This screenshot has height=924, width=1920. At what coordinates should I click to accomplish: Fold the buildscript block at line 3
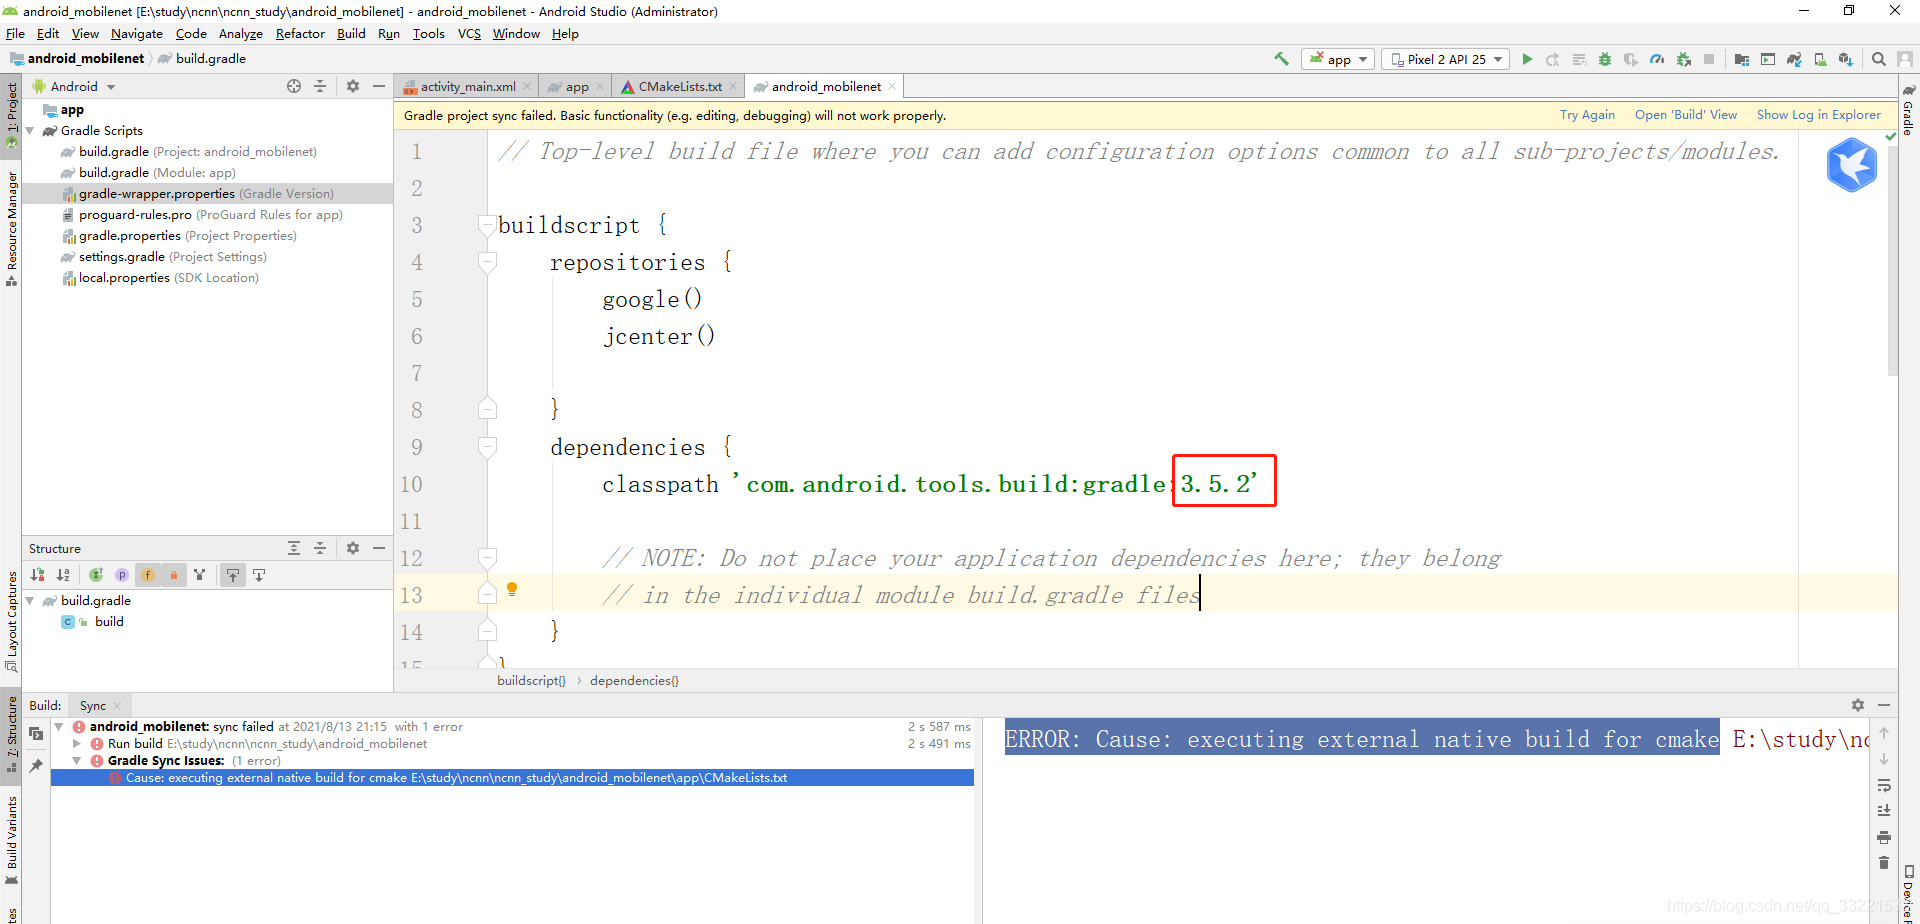pos(487,225)
